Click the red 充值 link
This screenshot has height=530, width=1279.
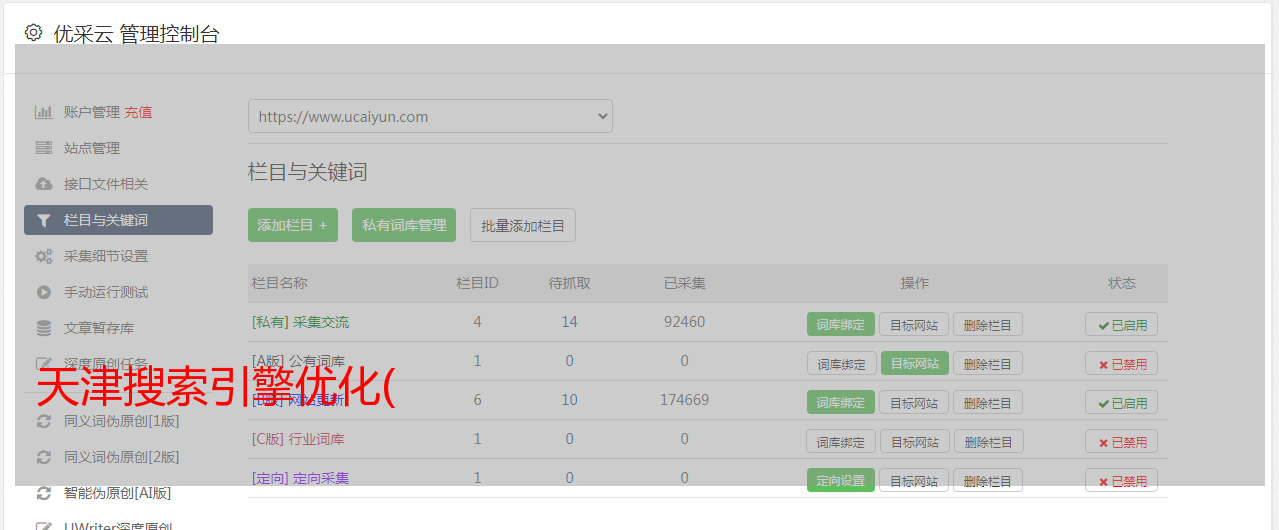pos(139,112)
